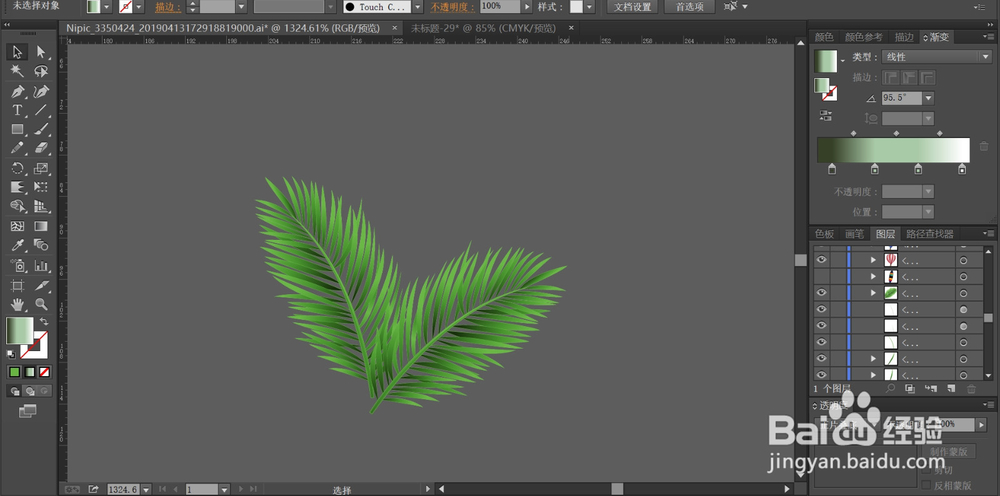The height and width of the screenshot is (496, 1000).
Task: Hide the red flower layer
Action: coord(821,259)
